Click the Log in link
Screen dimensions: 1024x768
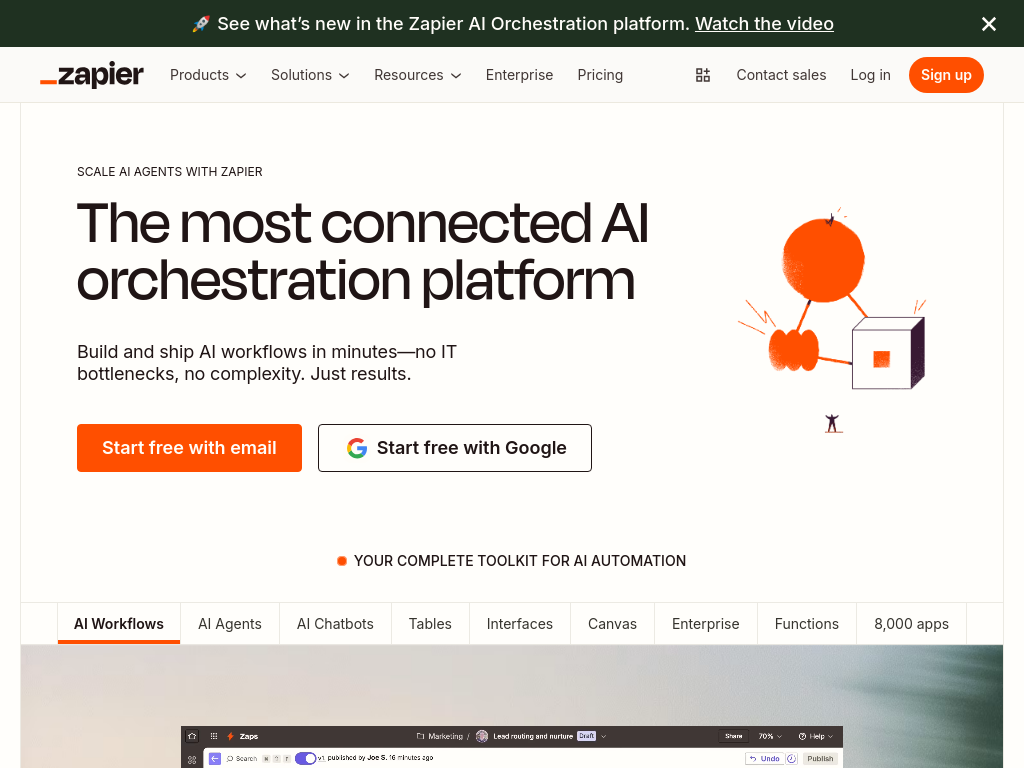pos(870,75)
